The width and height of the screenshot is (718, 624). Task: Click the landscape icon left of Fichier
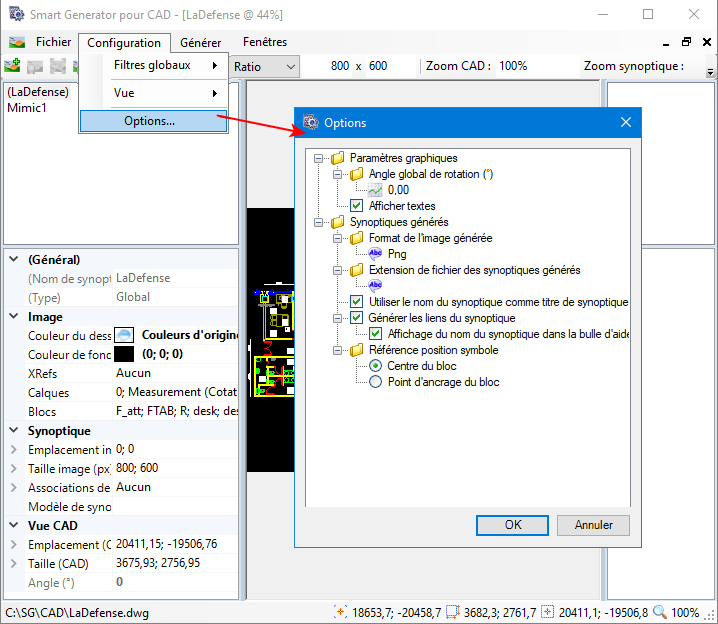point(16,43)
